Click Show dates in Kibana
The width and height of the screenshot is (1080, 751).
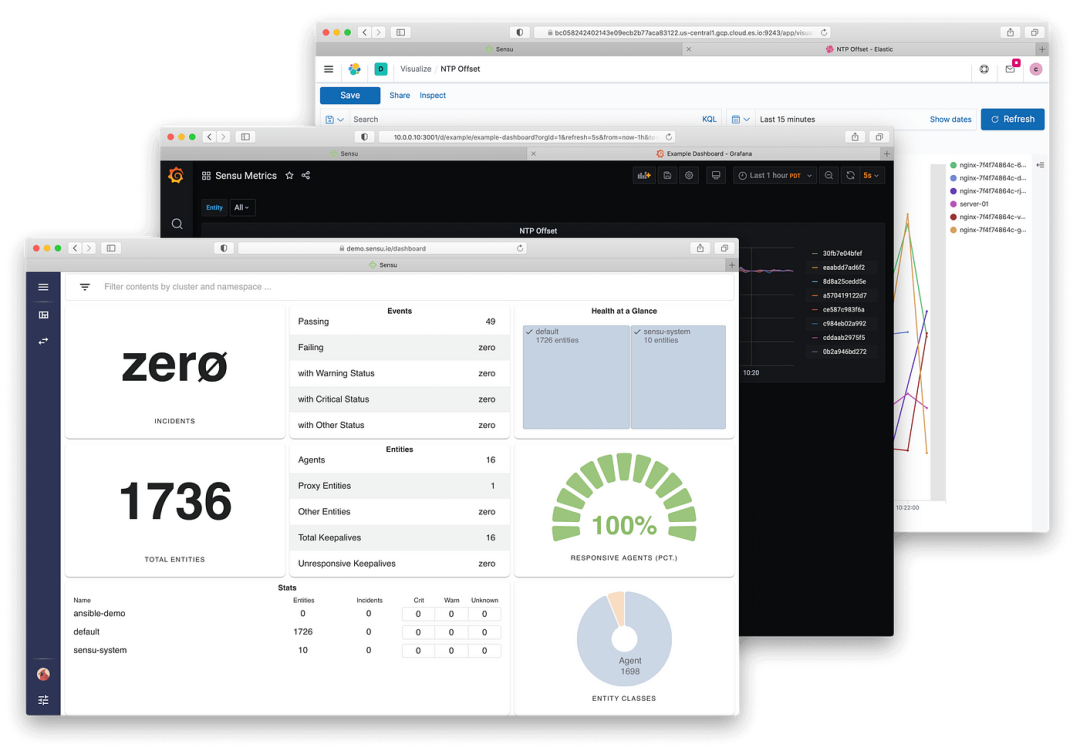[951, 119]
